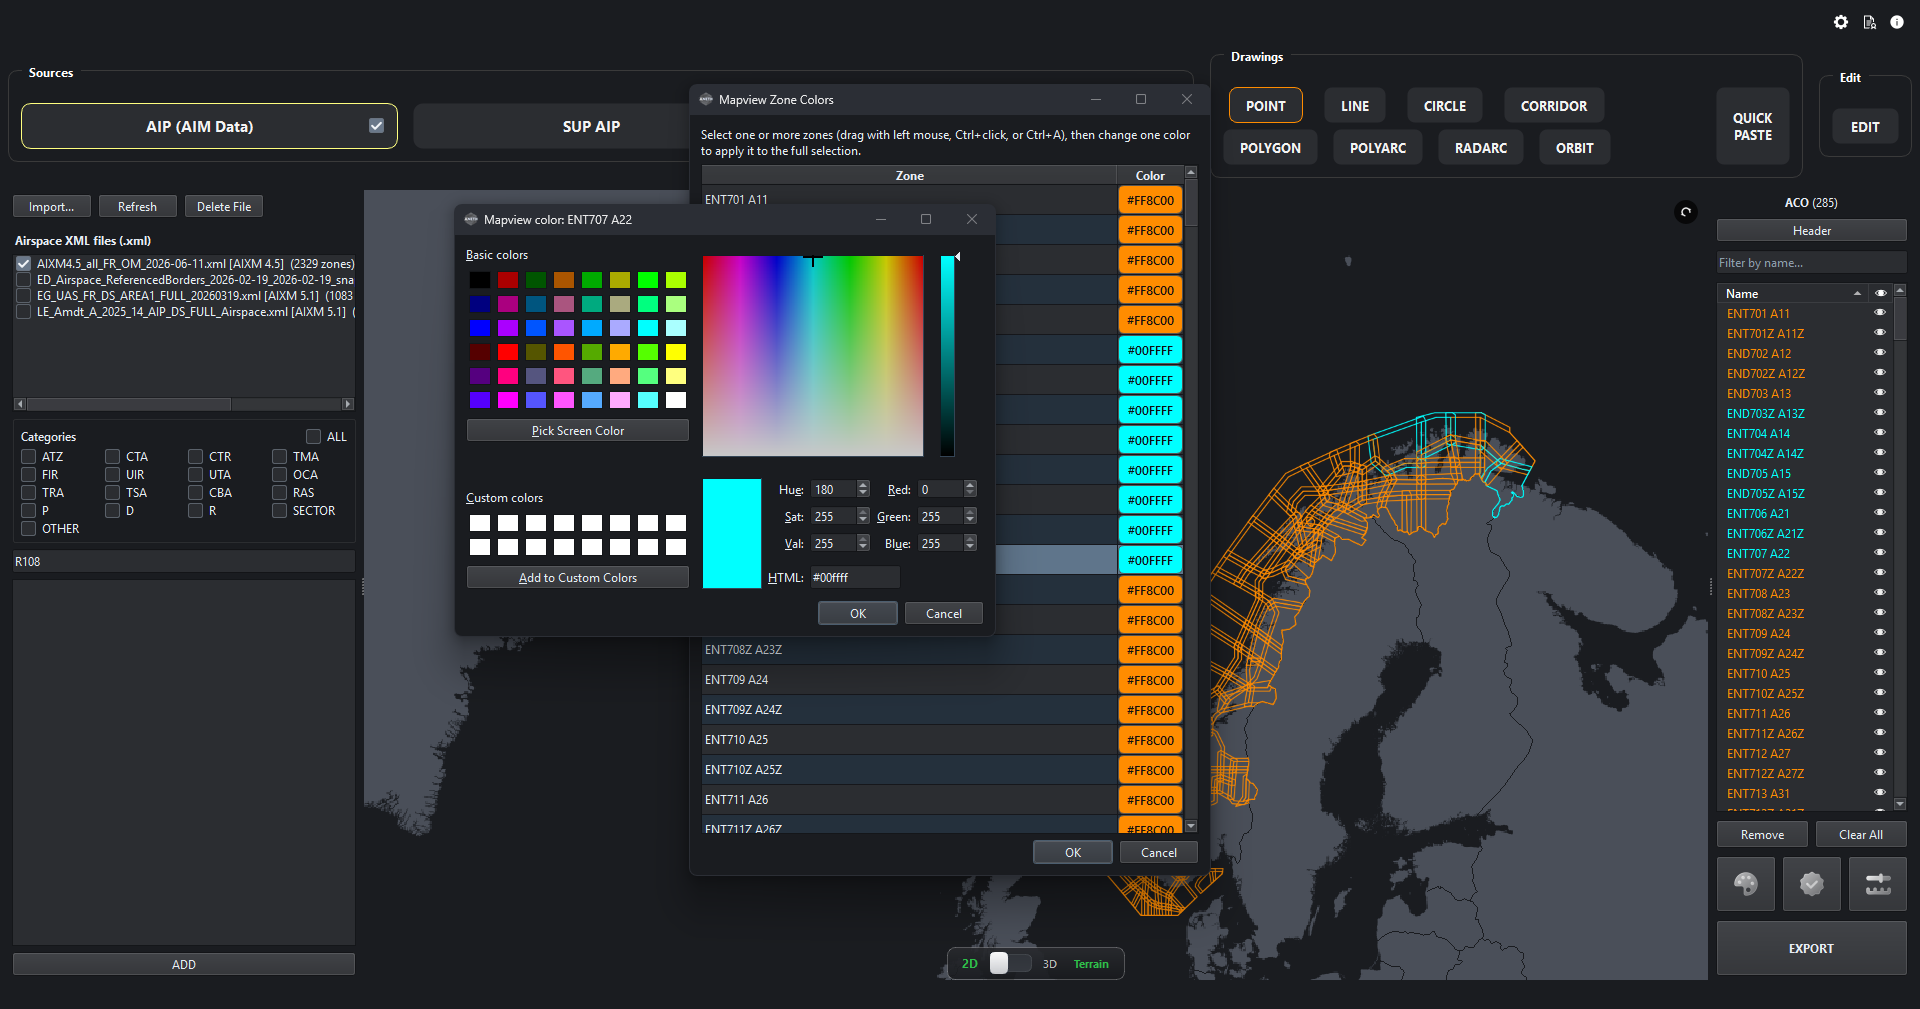Toggle visibility of ENT713 A31

[x=1880, y=793]
